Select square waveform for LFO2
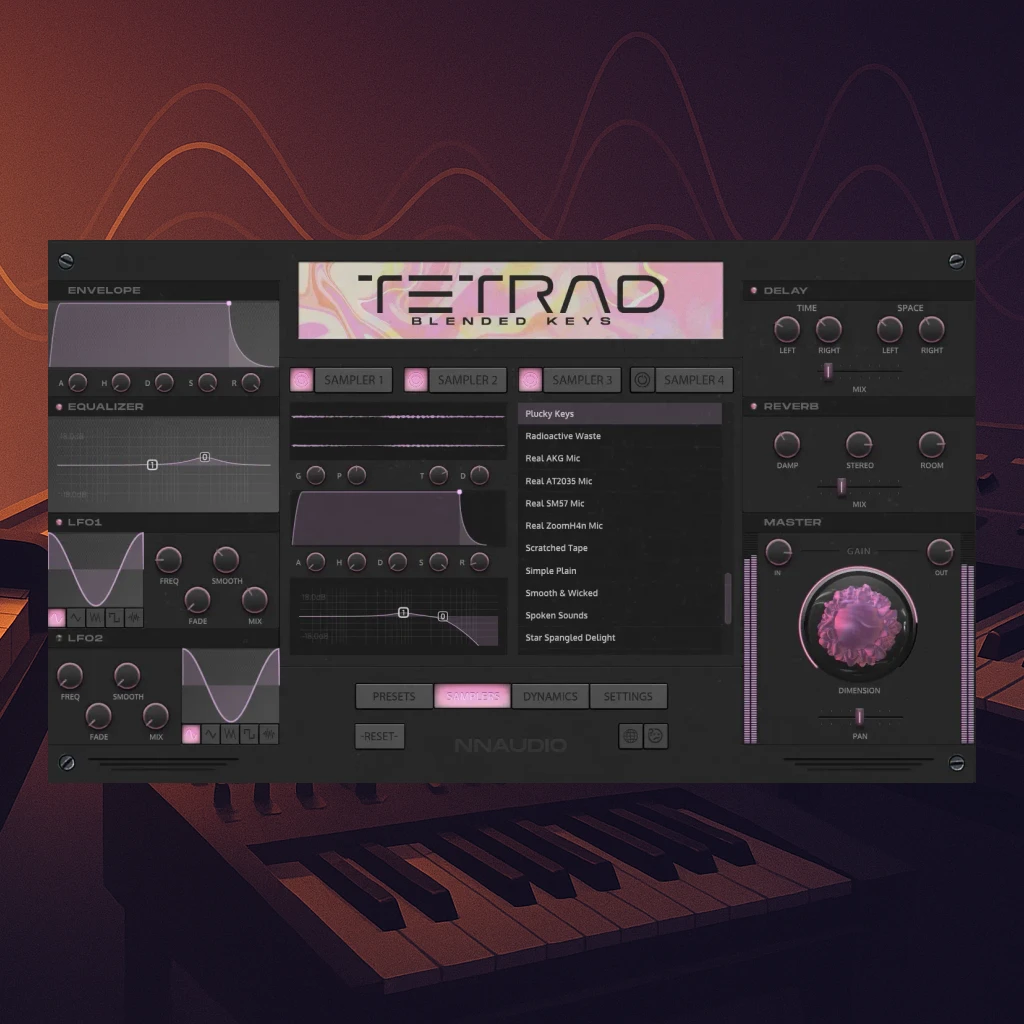Viewport: 1024px width, 1024px height. pos(249,734)
